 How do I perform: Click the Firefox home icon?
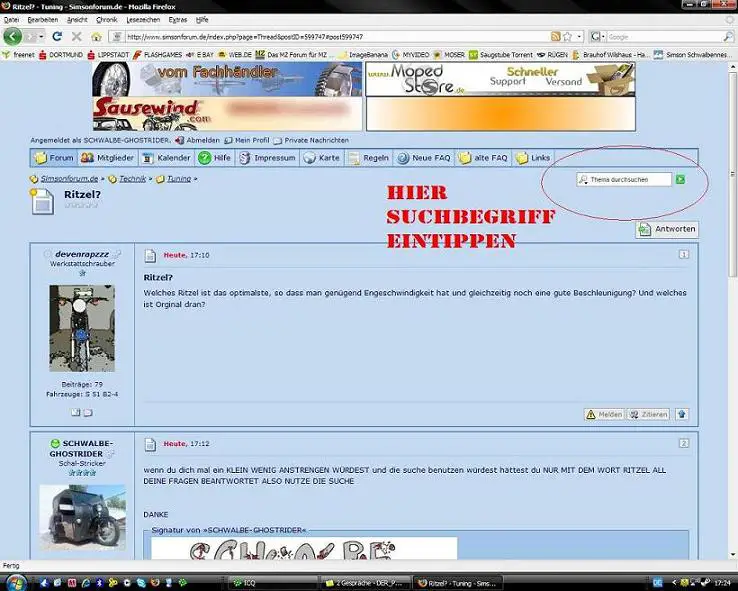(x=96, y=36)
